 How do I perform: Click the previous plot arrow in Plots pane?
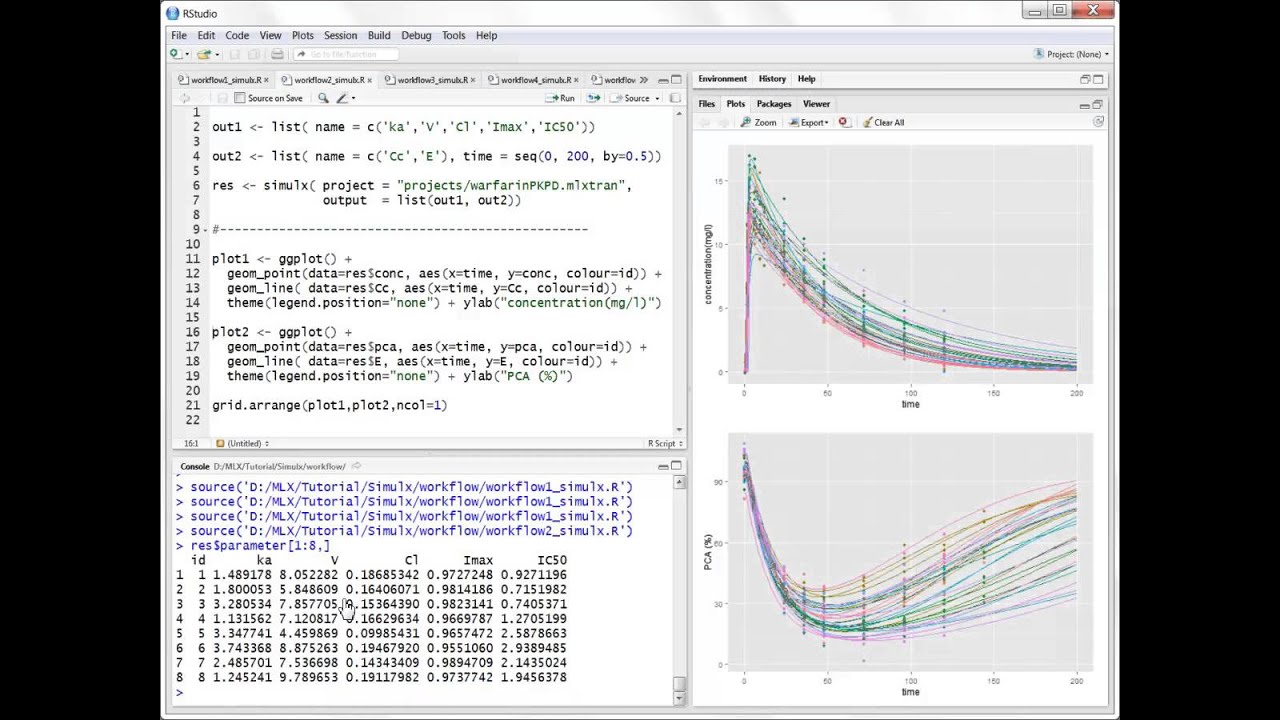704,122
